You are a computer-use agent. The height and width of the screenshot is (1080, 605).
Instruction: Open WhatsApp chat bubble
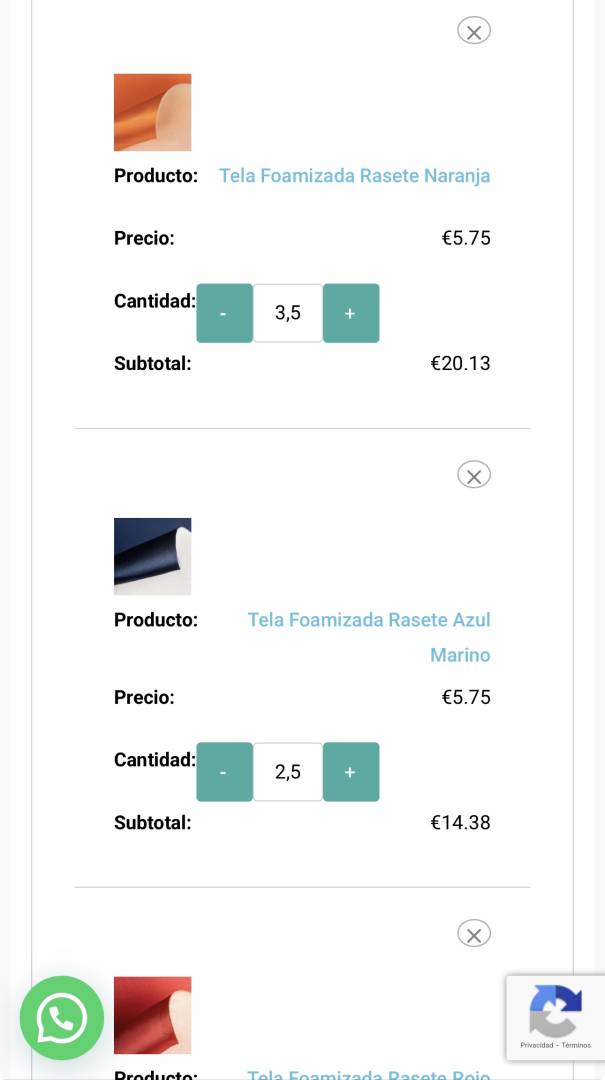(62, 1018)
